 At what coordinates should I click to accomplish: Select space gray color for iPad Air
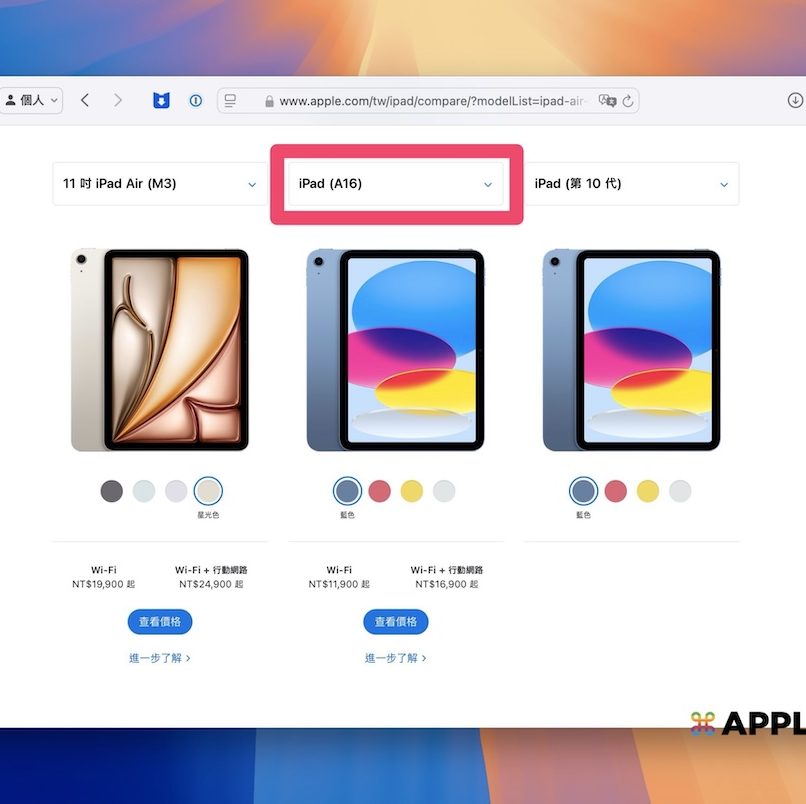(x=112, y=491)
